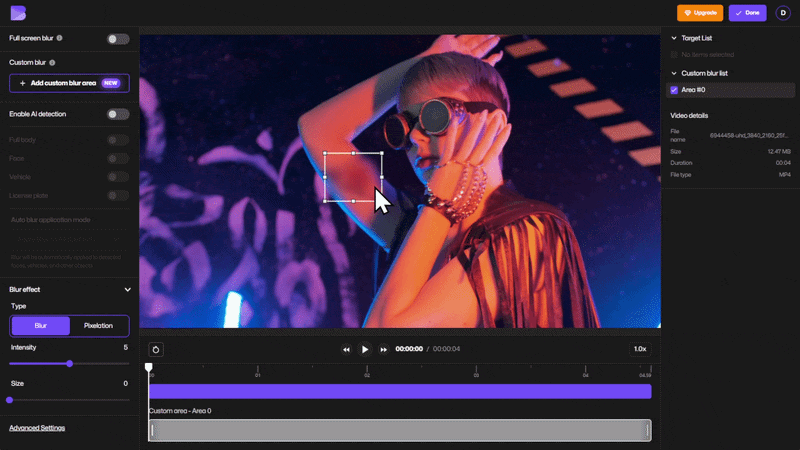
Task: Play the video
Action: (365, 349)
